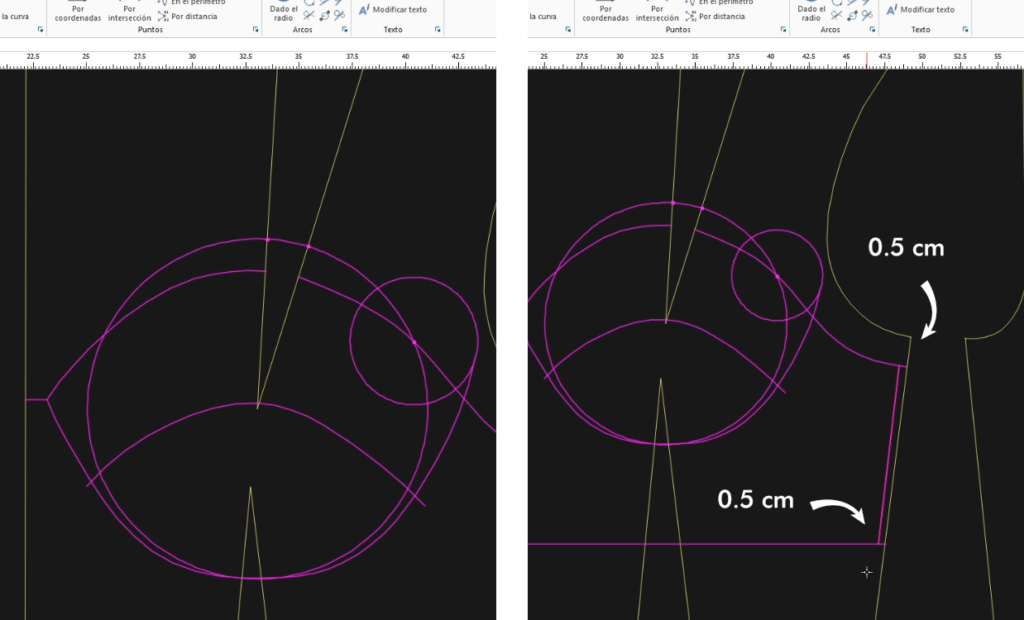The height and width of the screenshot is (620, 1024).
Task: Choose Dado el radio arc in left window
Action: pyautogui.click(x=283, y=13)
